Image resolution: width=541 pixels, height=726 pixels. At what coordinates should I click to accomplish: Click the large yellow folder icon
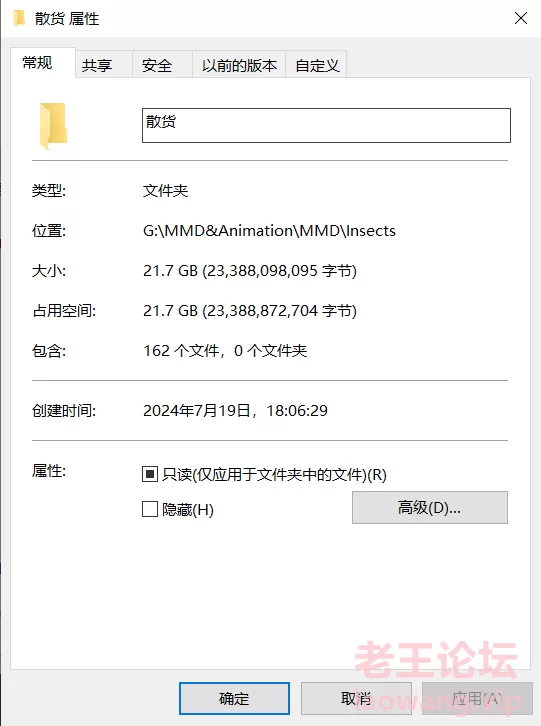pyautogui.click(x=53, y=126)
